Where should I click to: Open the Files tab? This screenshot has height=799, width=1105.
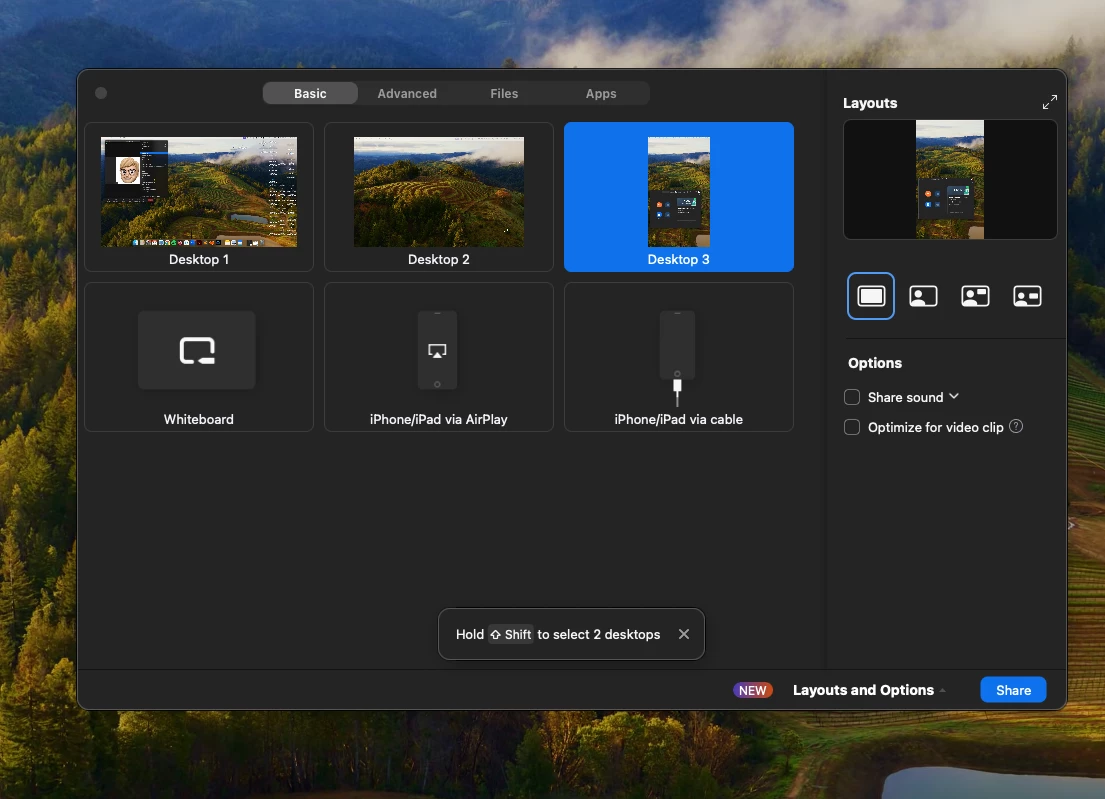point(504,93)
